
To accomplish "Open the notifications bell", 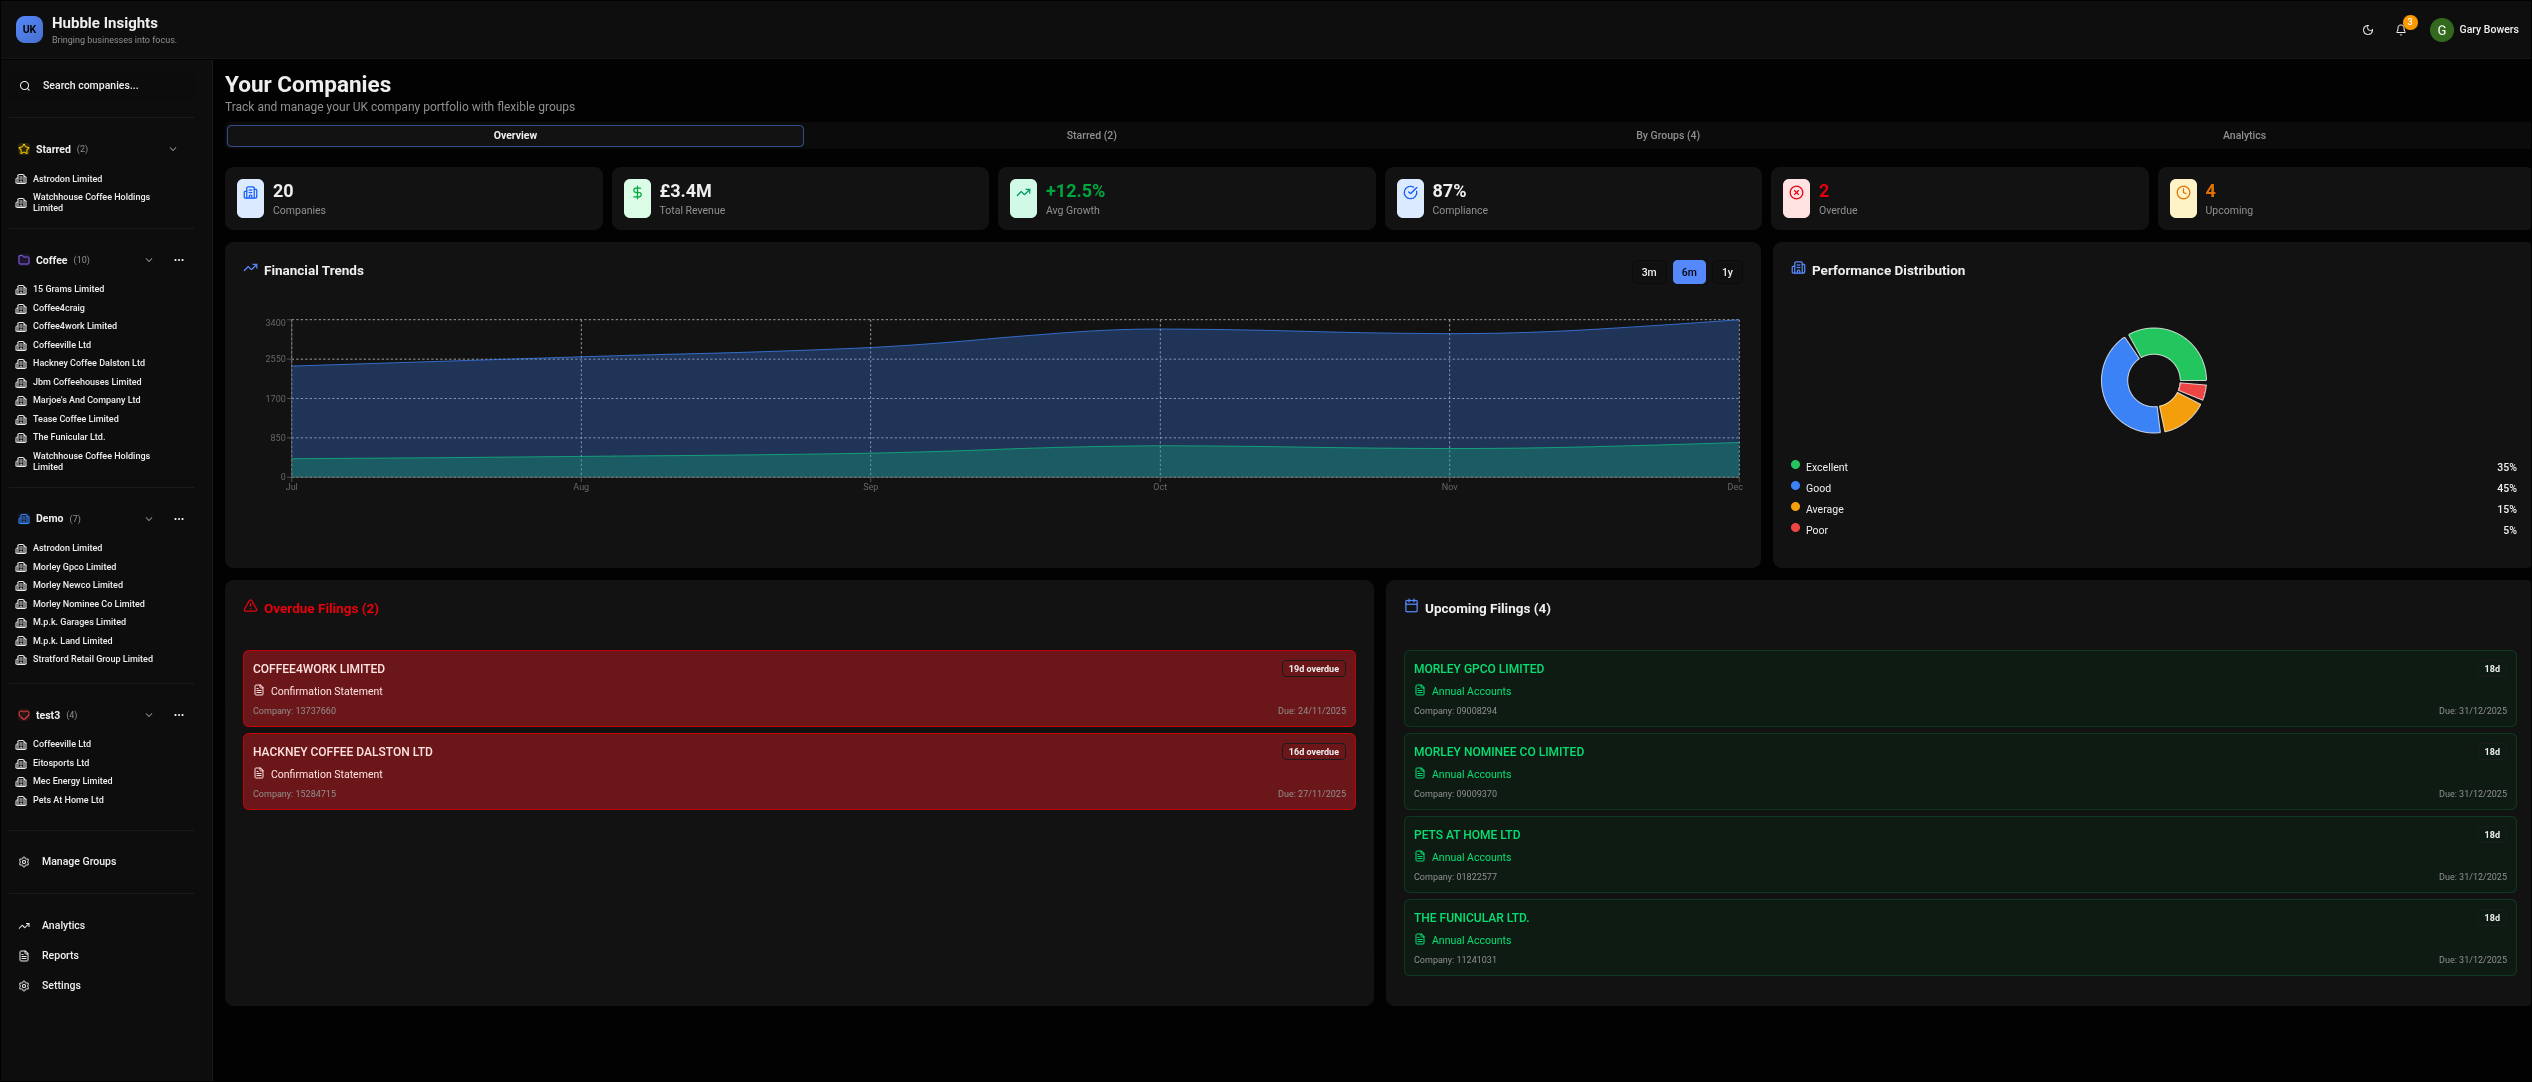I will 2401,30.
